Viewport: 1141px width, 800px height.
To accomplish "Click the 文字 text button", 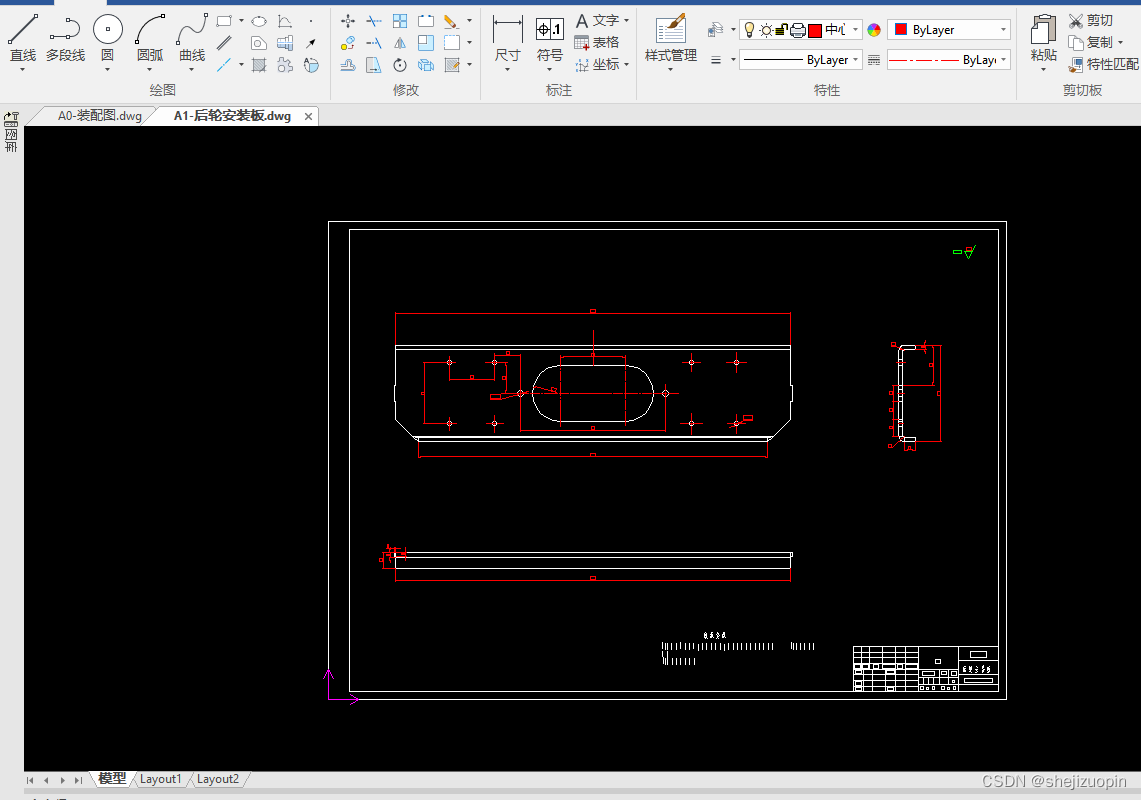I will tap(597, 20).
